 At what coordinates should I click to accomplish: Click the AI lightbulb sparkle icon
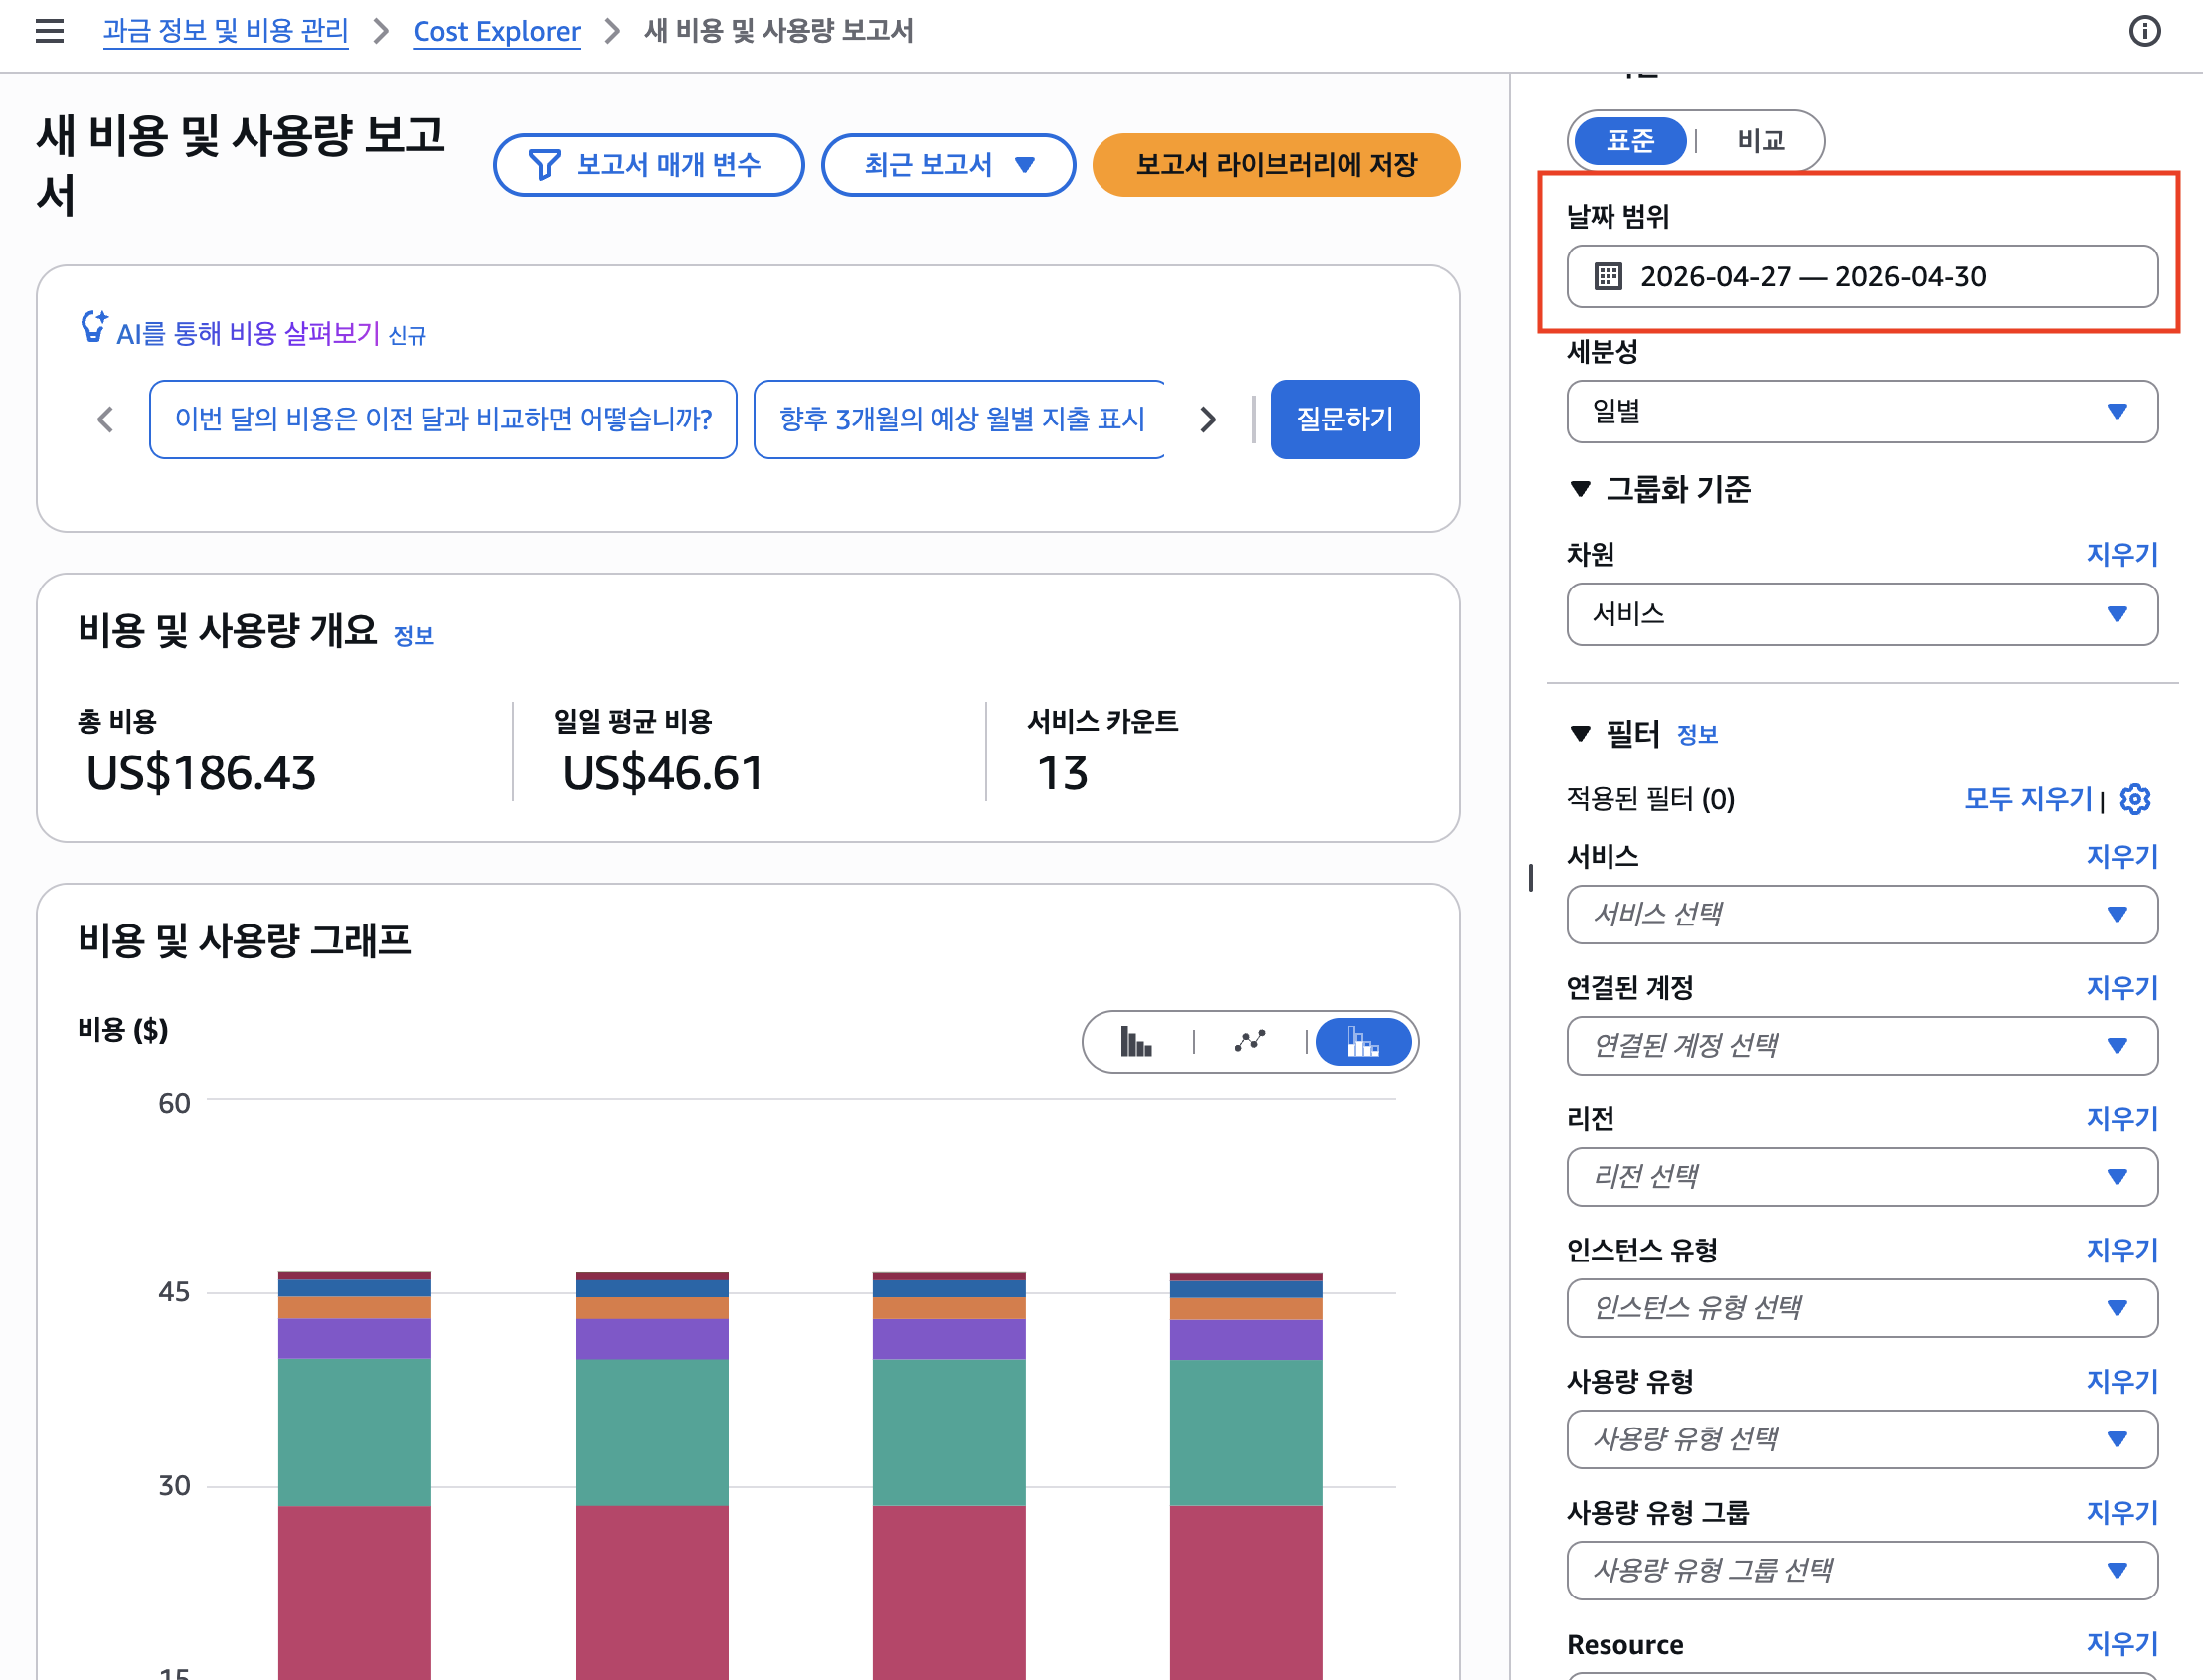coord(94,327)
